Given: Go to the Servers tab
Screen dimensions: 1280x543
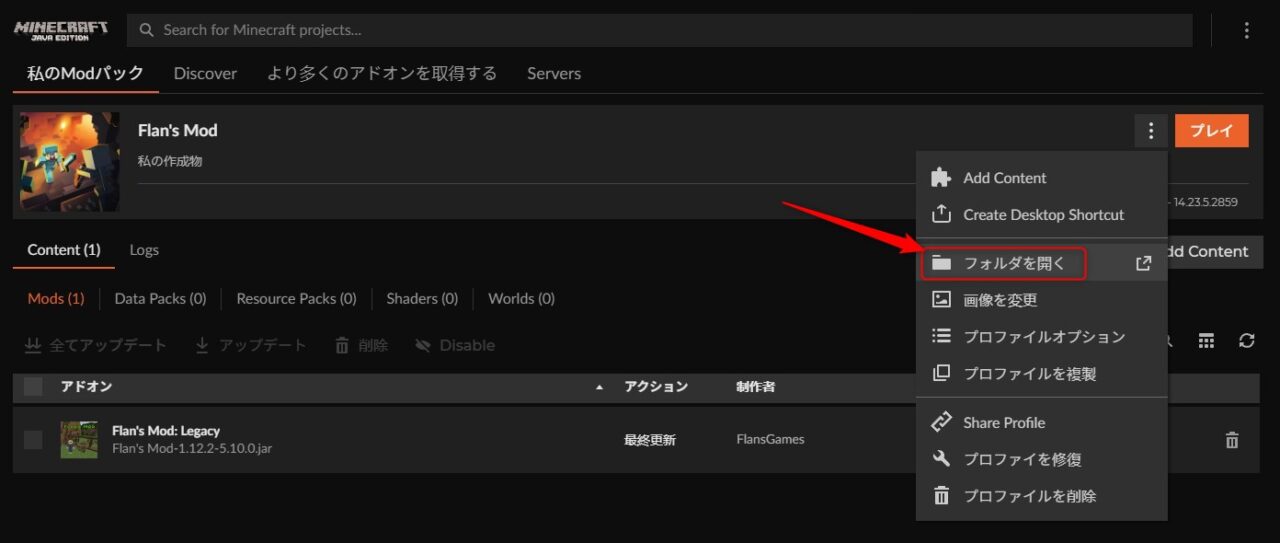Looking at the screenshot, I should click(x=554, y=73).
